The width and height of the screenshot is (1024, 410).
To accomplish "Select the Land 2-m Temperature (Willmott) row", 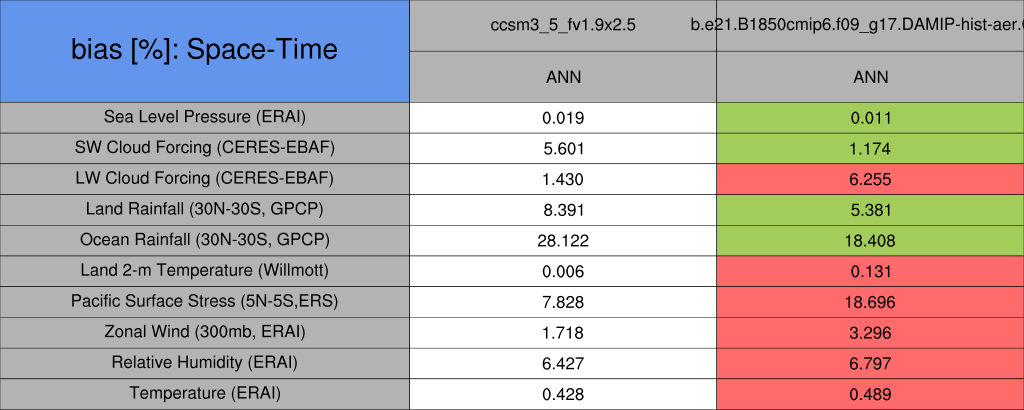I will tap(205, 271).
